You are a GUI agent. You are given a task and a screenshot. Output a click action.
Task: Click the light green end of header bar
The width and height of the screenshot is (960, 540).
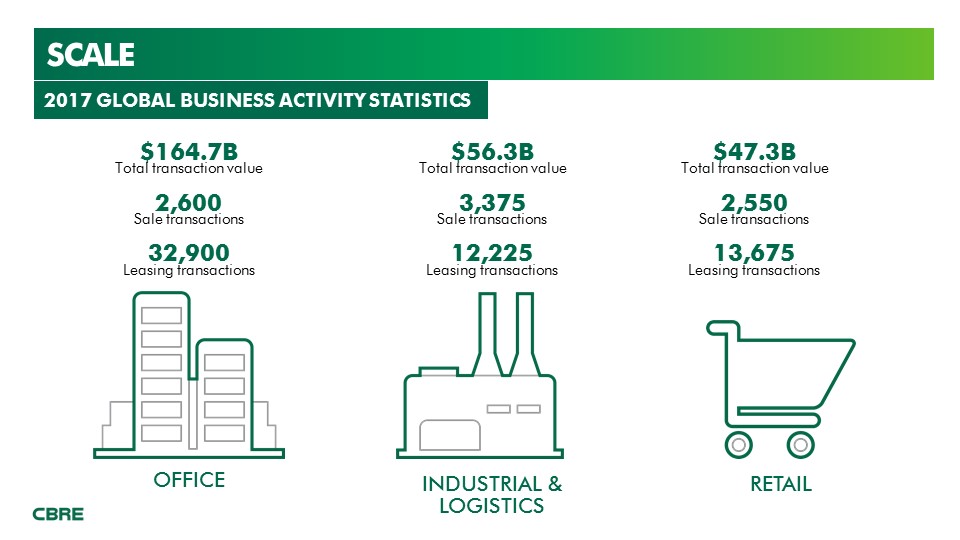tap(900, 54)
